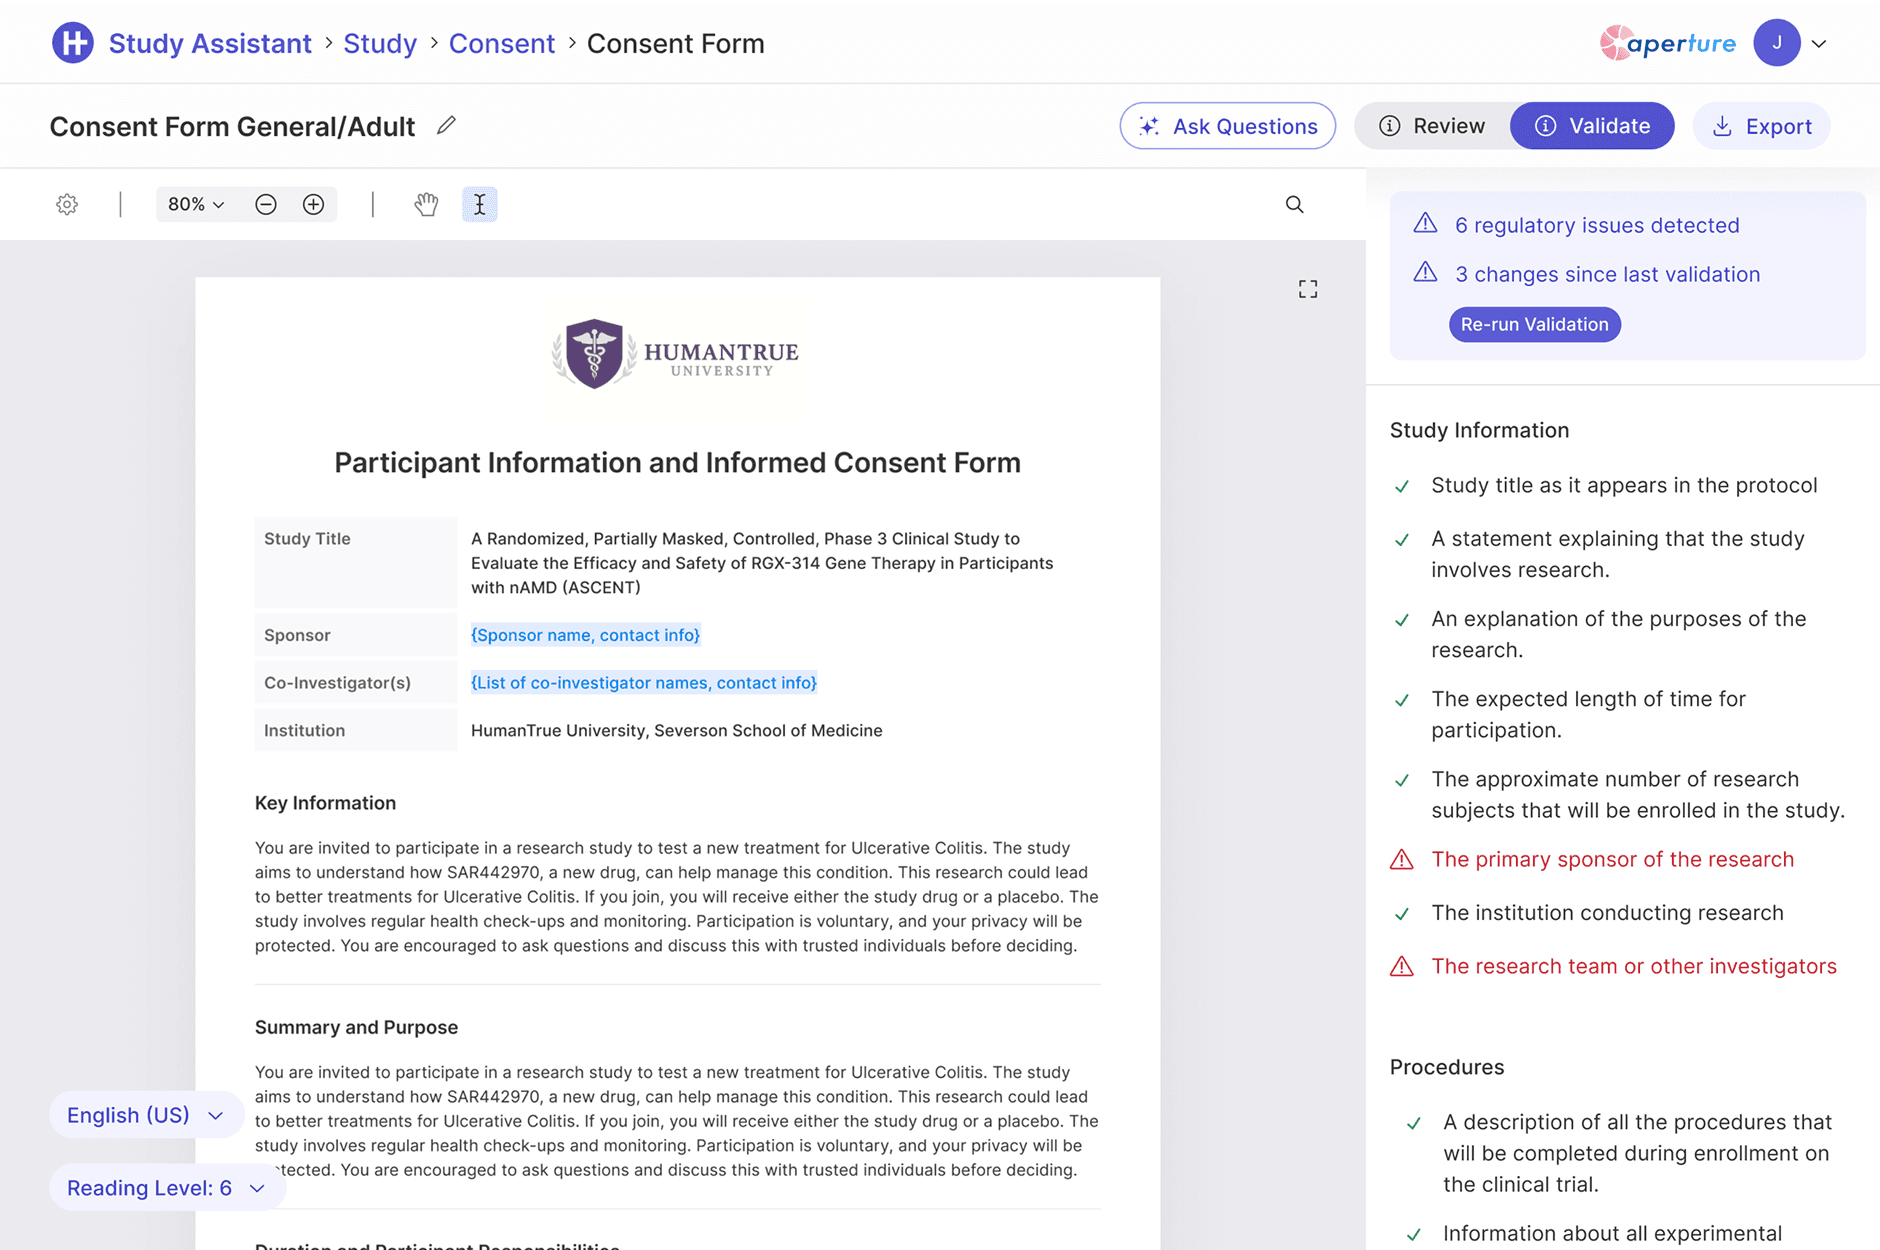Click 'The research team or other investigators' issue
1880x1250 pixels.
click(x=1634, y=967)
